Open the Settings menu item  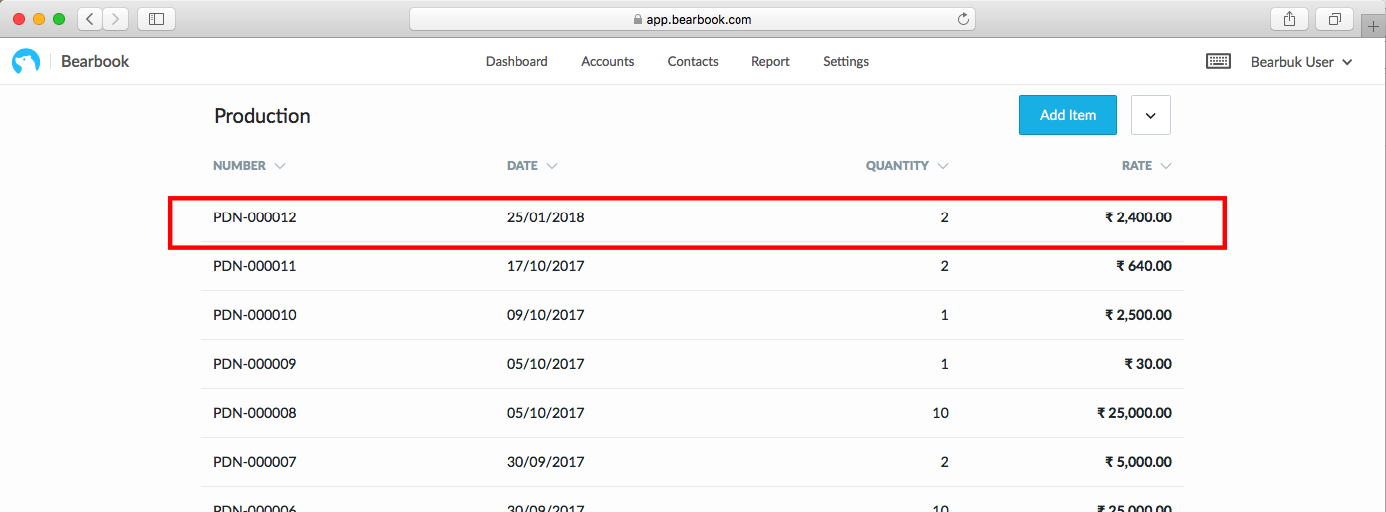coord(846,62)
